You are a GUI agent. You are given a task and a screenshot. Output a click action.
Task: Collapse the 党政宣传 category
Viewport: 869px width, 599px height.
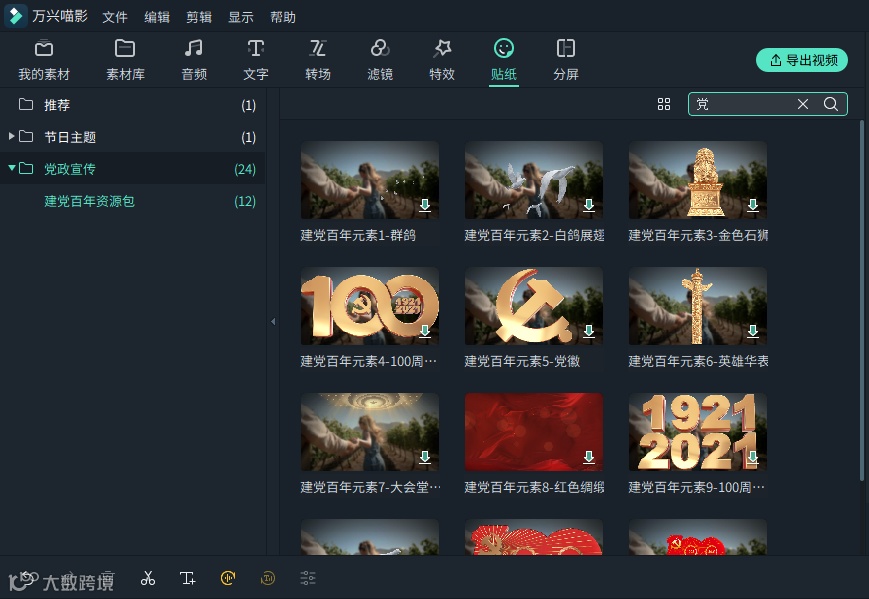pyautogui.click(x=13, y=169)
